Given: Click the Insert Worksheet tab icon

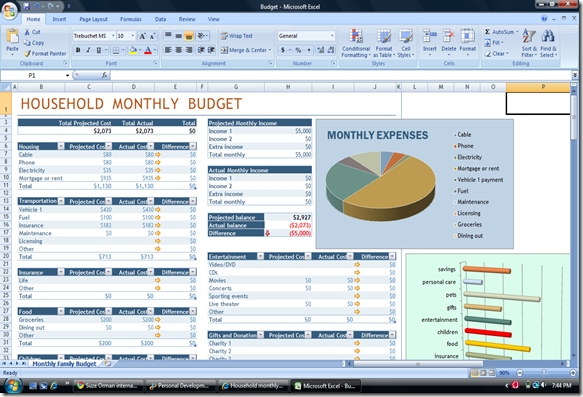Looking at the screenshot, I should (x=108, y=364).
